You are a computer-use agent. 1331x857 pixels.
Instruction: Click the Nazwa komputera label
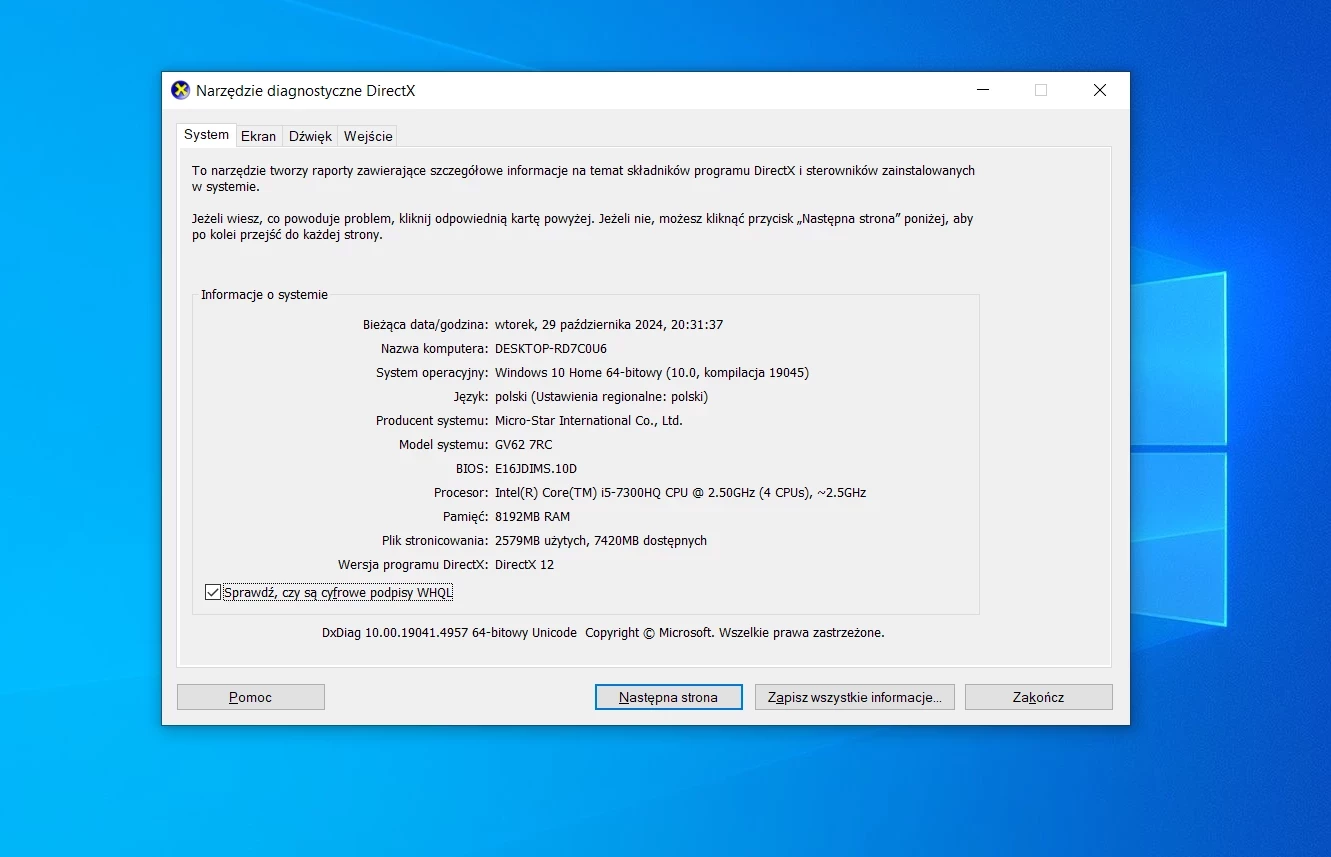[x=435, y=349]
